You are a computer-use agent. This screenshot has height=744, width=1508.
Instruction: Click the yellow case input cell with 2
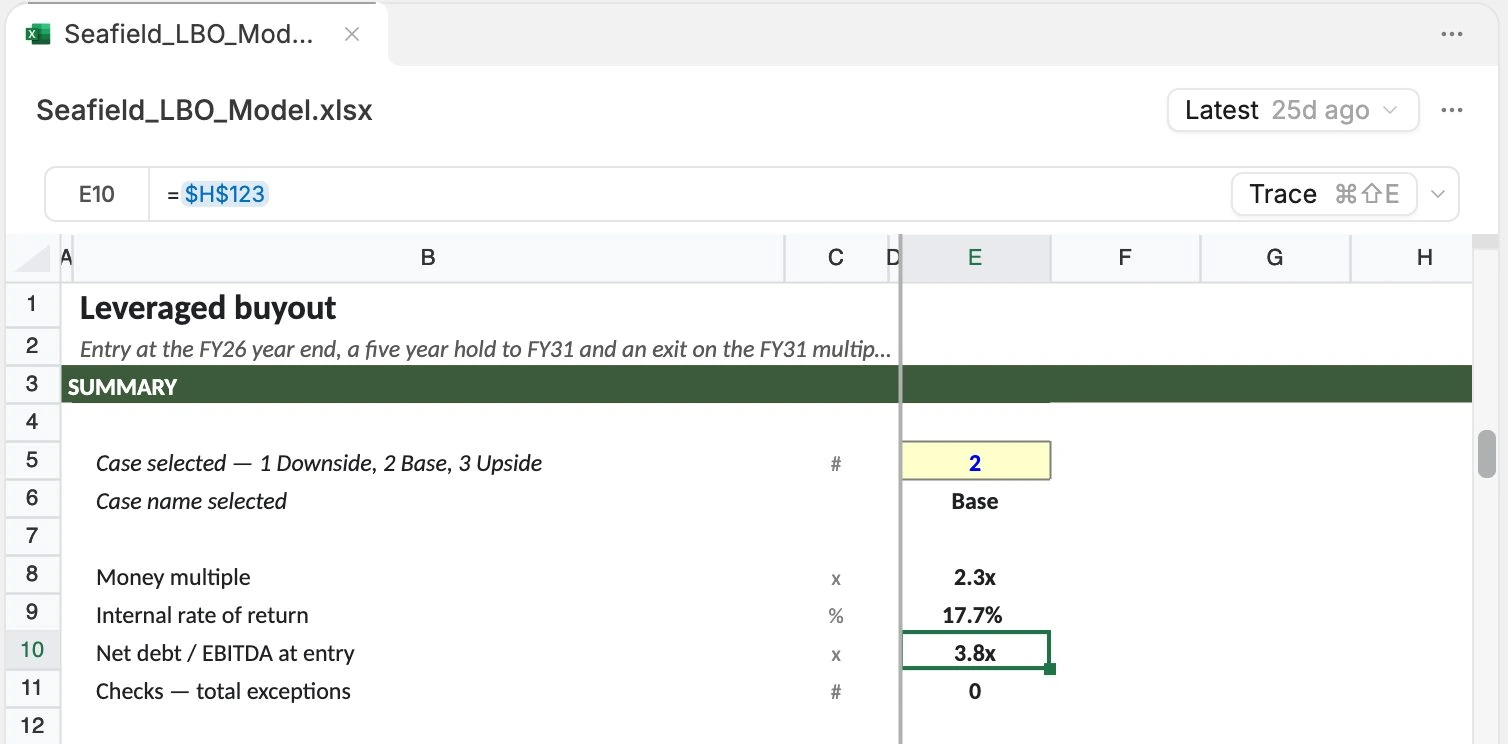click(x=975, y=461)
